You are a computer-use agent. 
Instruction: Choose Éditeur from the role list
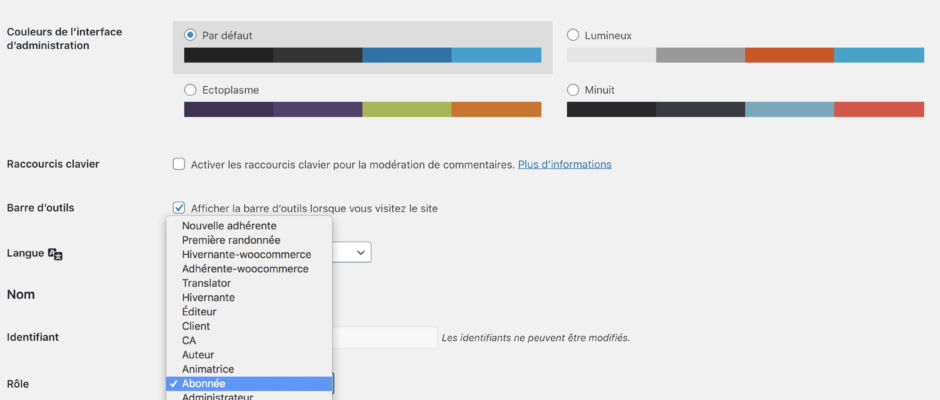199,312
